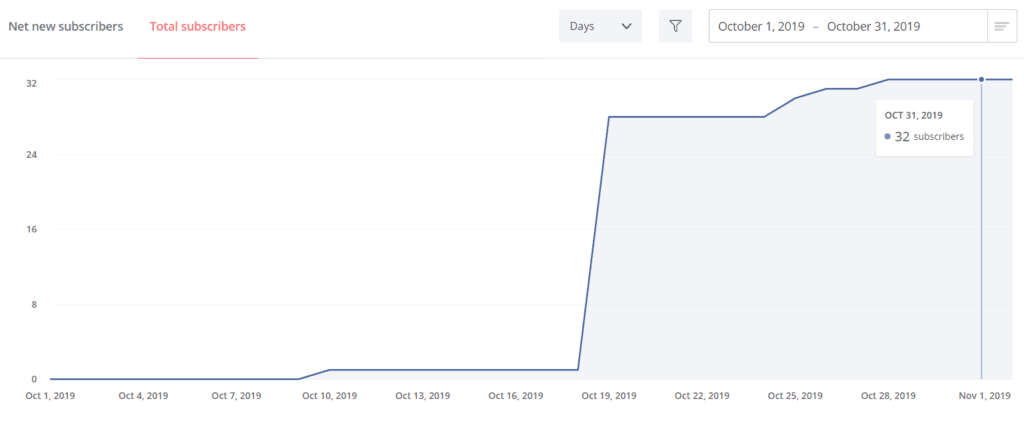This screenshot has width=1024, height=427.
Task: Click the Oct 28, 2019 axis label
Action: [888, 396]
